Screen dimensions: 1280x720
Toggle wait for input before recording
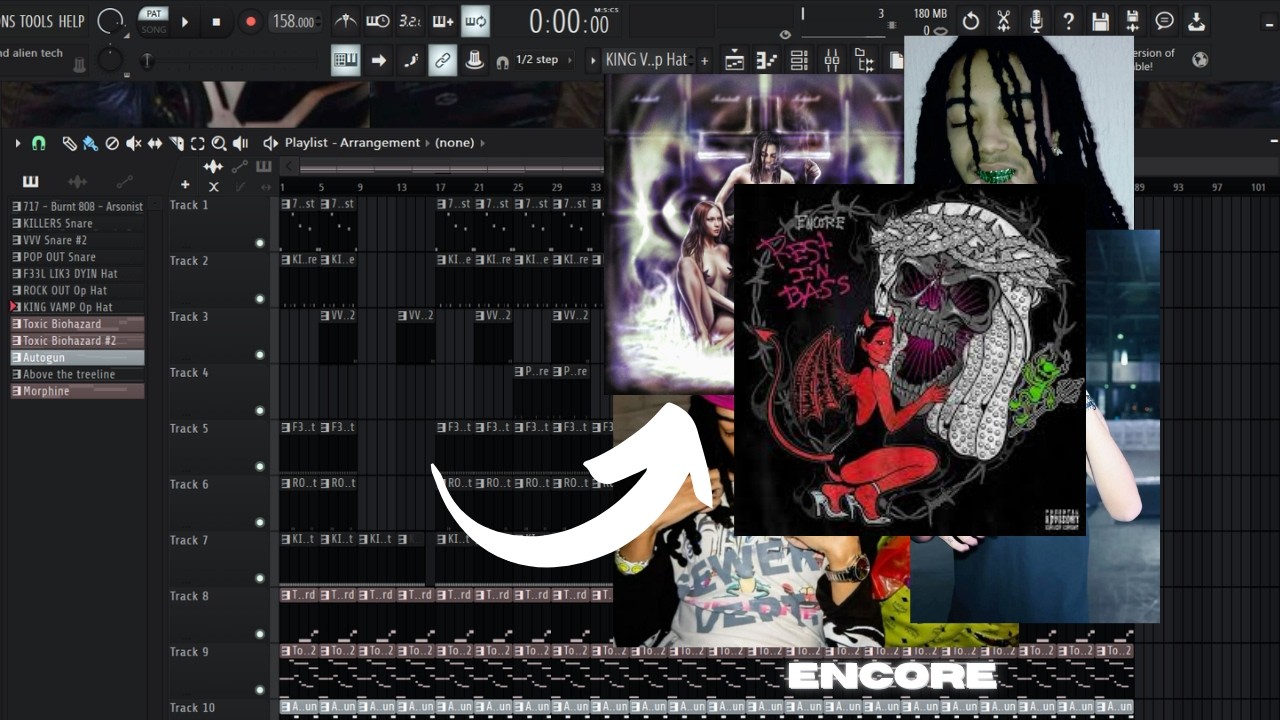[x=377, y=21]
